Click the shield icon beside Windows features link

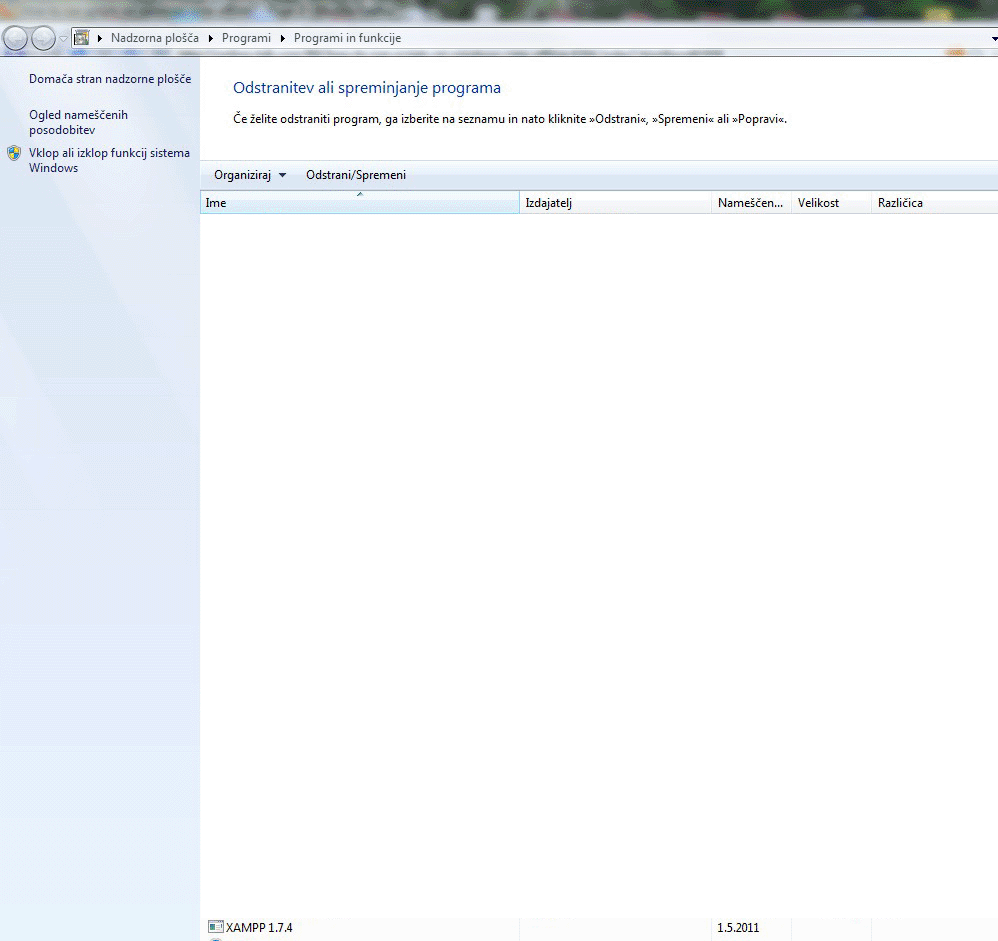[14, 153]
